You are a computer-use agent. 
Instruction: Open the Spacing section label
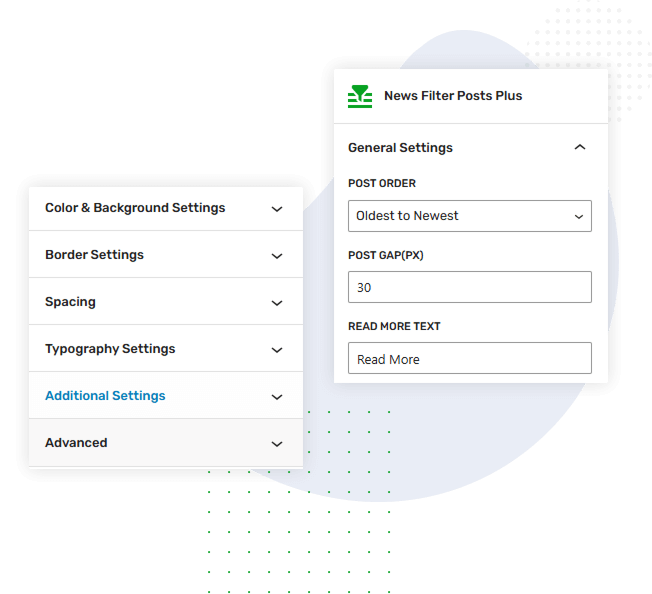tap(70, 302)
